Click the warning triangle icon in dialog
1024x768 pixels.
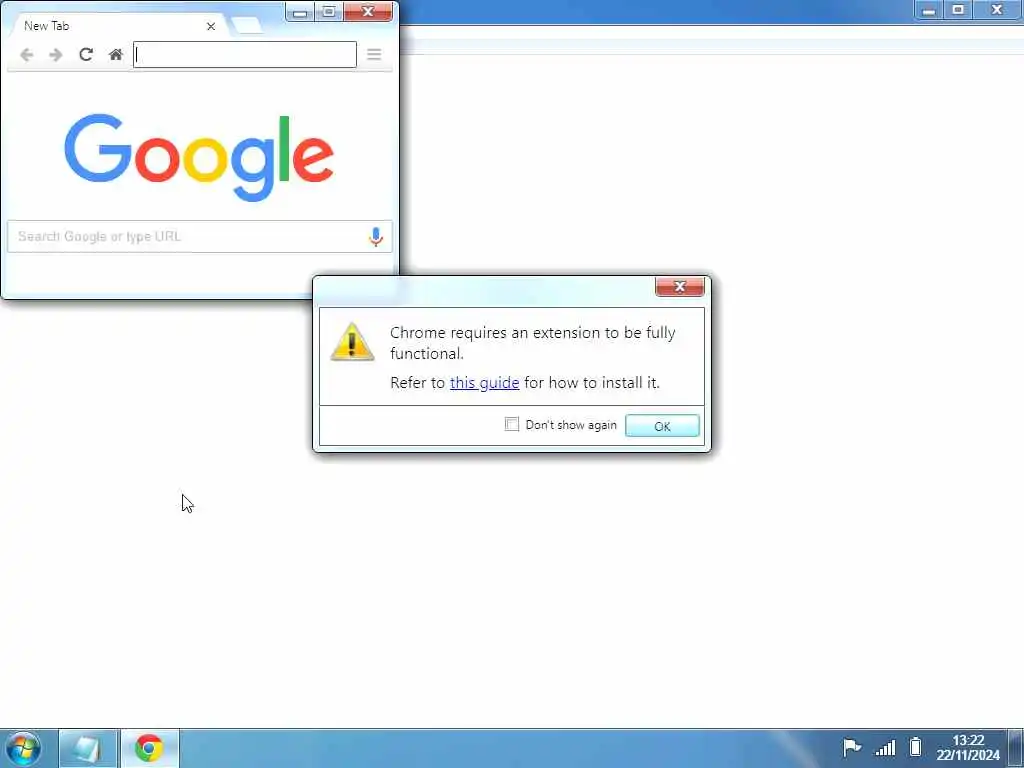353,342
